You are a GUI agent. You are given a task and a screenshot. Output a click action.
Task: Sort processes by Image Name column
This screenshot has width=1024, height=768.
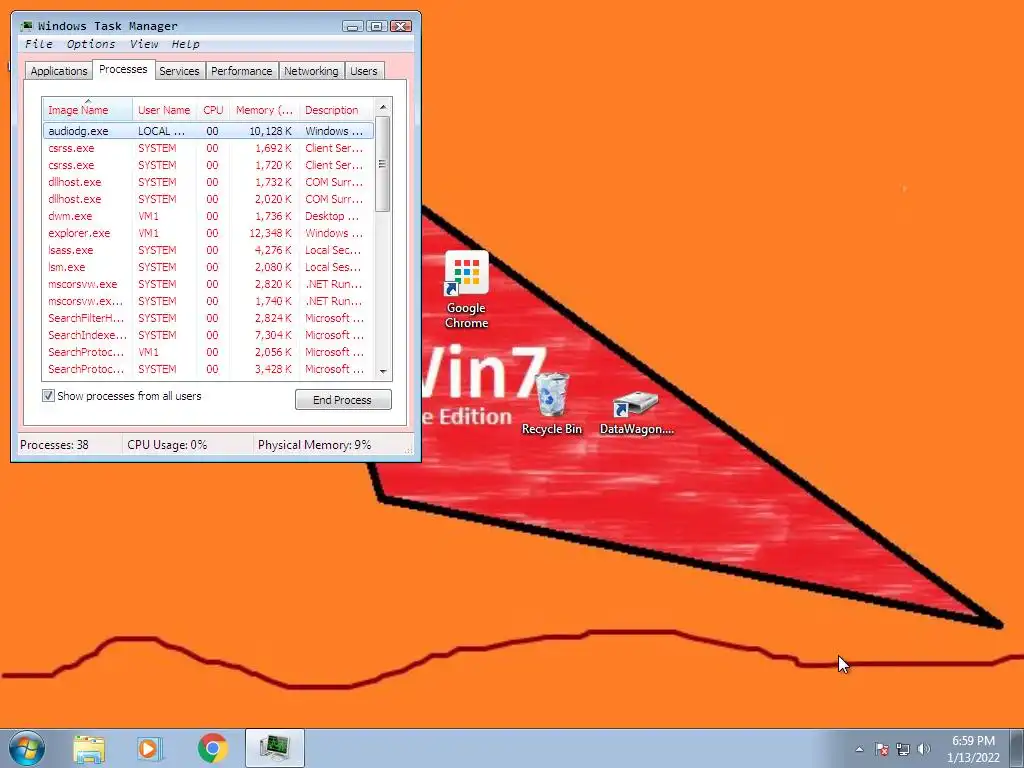tap(88, 110)
